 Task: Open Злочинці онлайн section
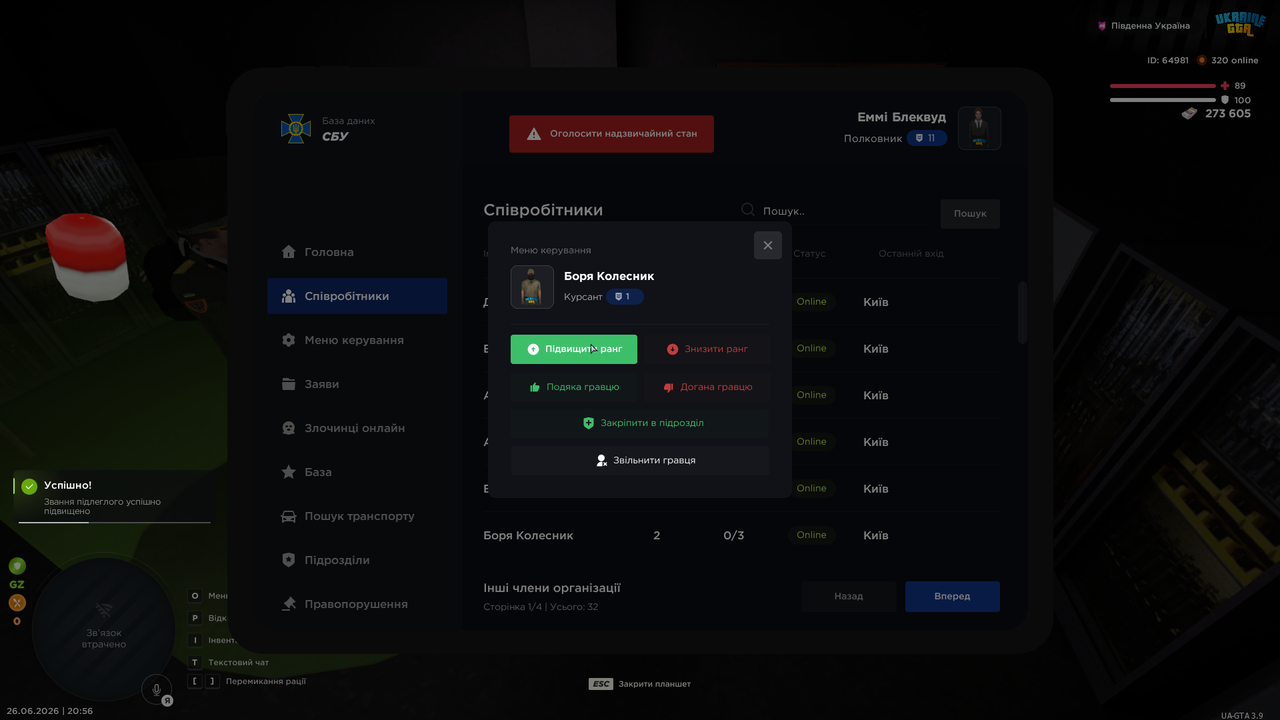tap(357, 428)
